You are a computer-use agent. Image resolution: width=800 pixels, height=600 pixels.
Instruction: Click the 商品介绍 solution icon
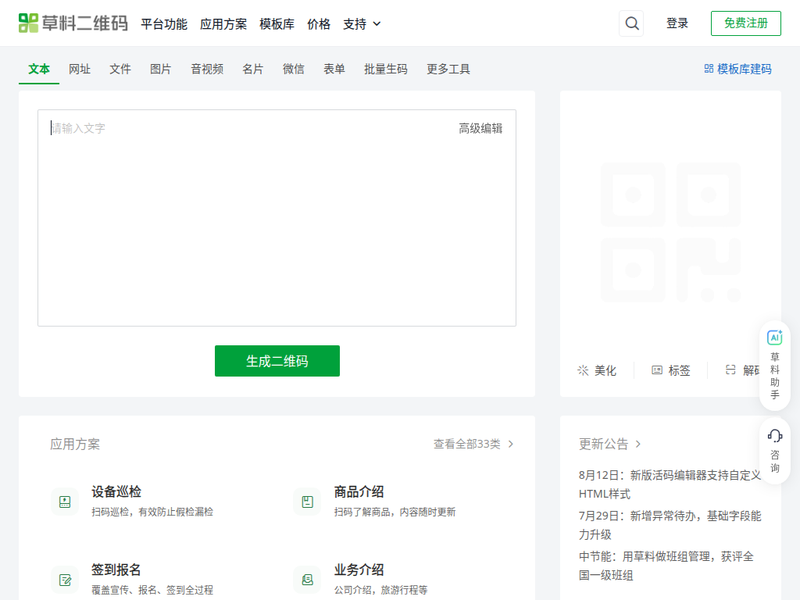[x=307, y=502]
